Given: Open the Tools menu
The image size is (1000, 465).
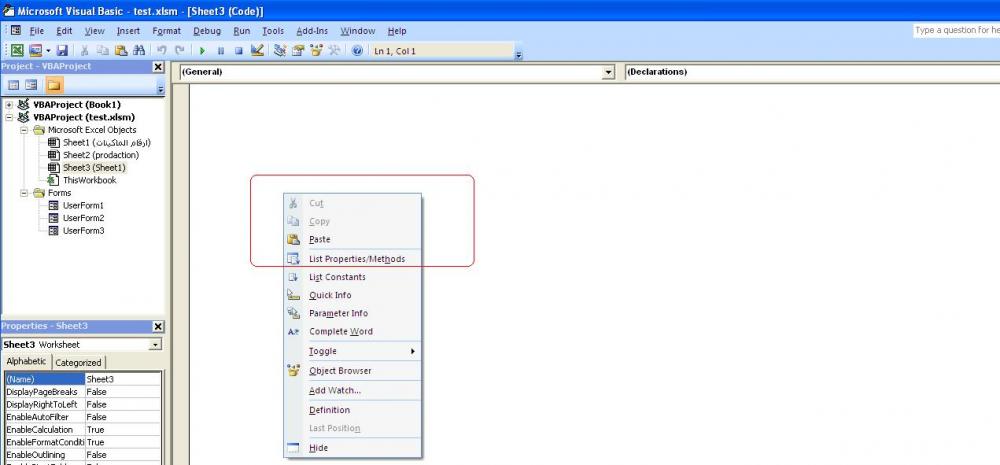Looking at the screenshot, I should pos(273,31).
